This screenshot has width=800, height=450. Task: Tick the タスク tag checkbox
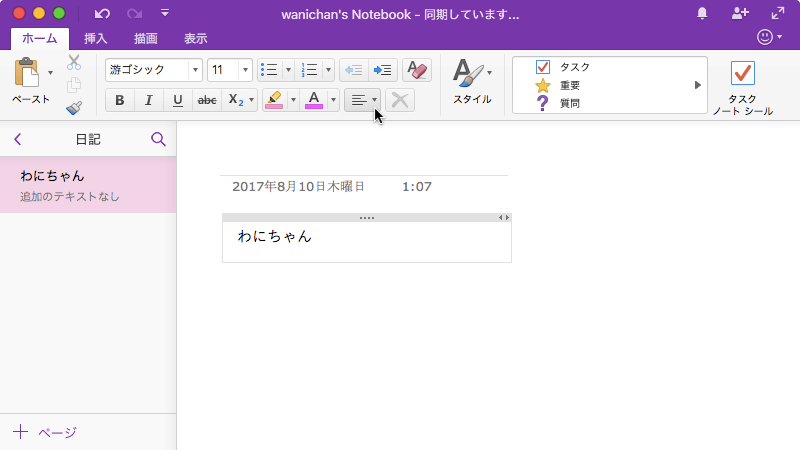pyautogui.click(x=543, y=67)
